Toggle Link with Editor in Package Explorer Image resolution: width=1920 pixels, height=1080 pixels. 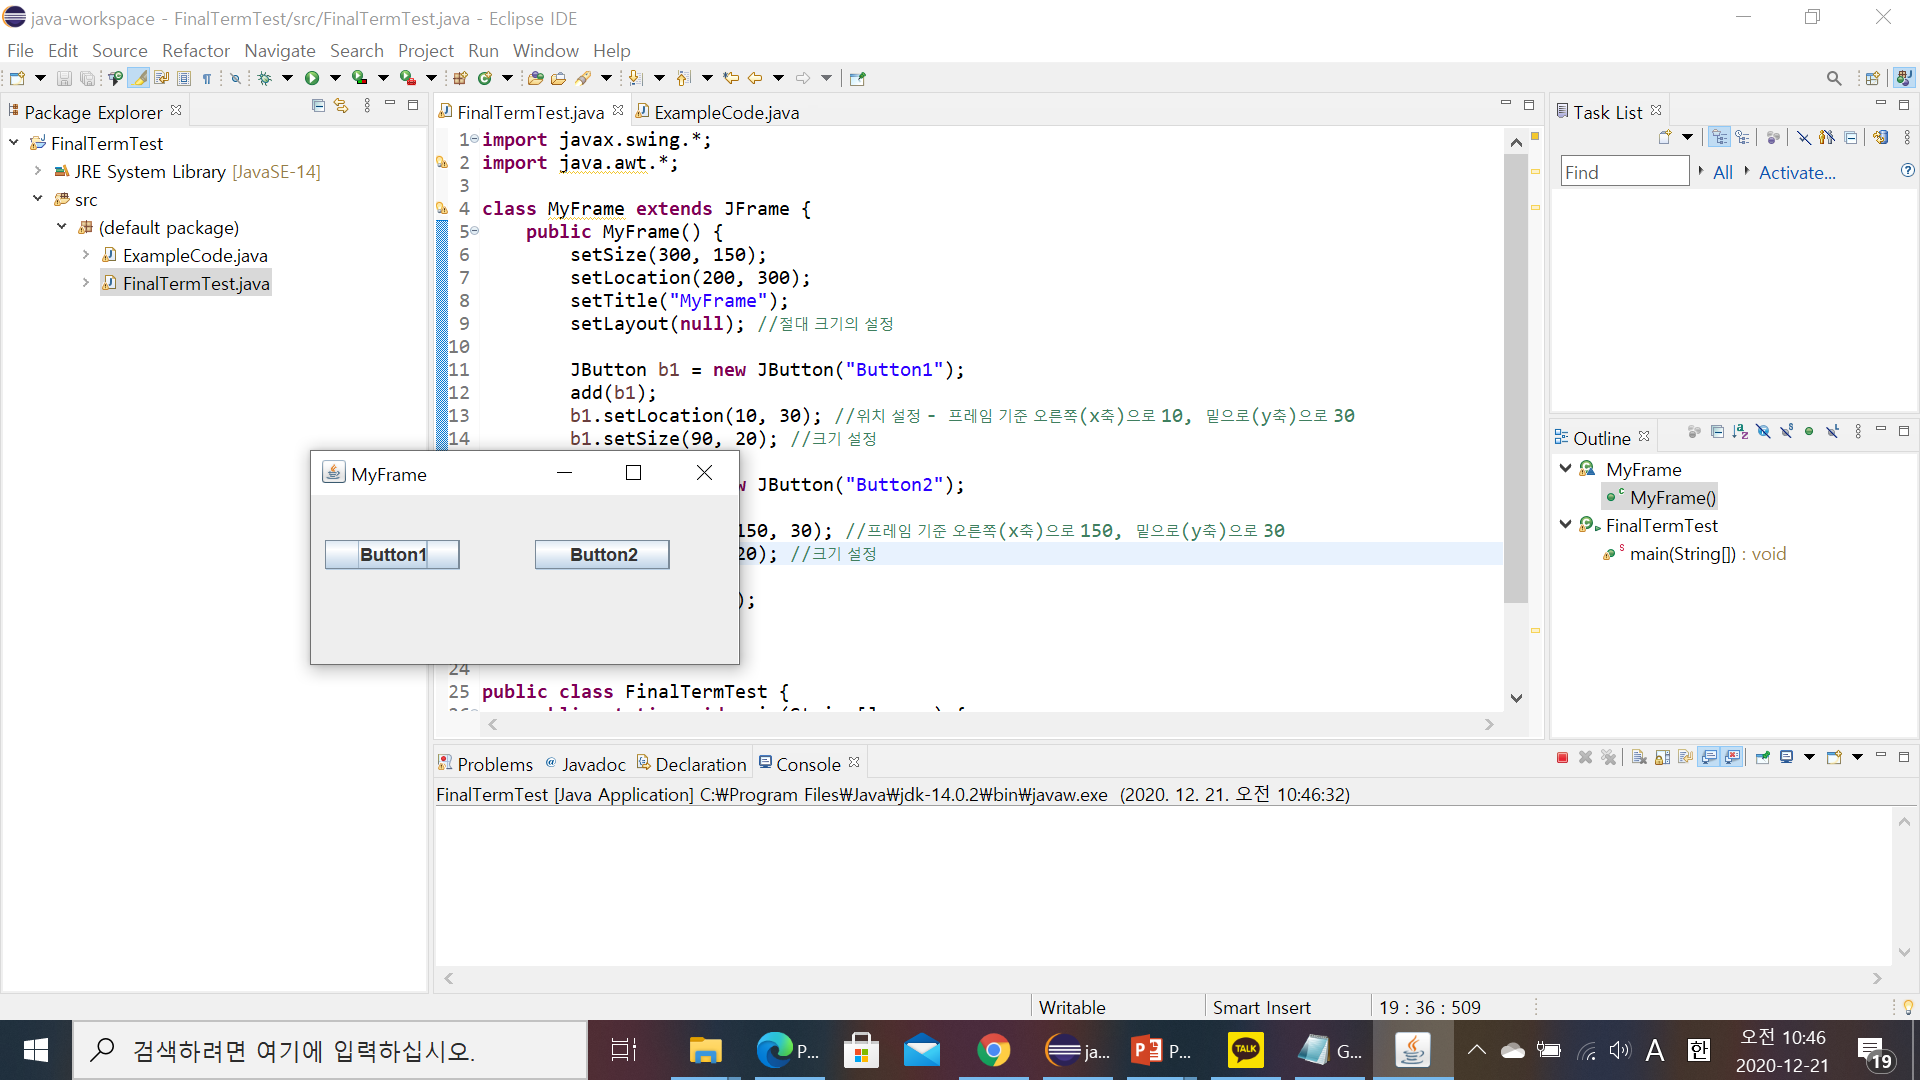click(341, 106)
